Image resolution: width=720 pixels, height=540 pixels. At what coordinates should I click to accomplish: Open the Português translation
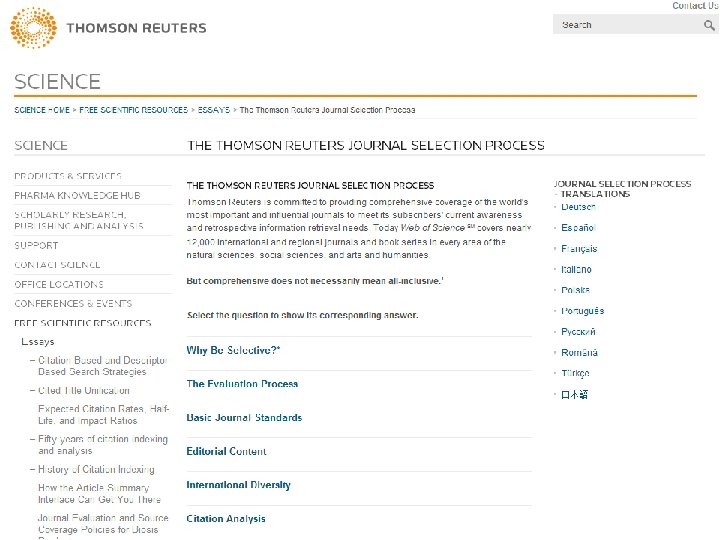click(x=583, y=311)
